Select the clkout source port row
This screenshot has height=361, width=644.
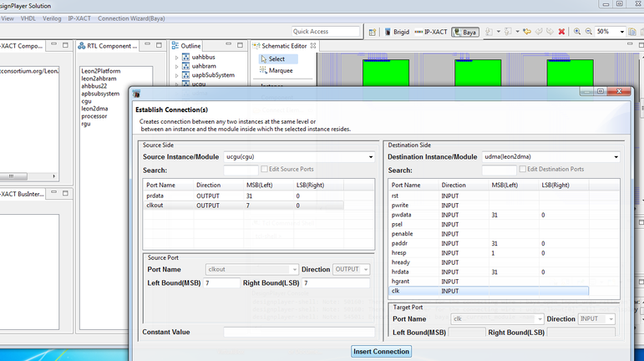point(244,205)
